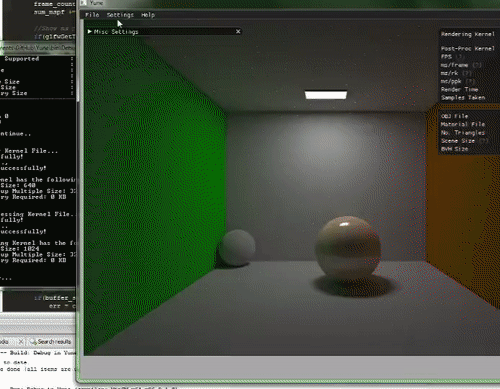Click the OBJ File label
The height and width of the screenshot is (389, 500).
(454, 116)
